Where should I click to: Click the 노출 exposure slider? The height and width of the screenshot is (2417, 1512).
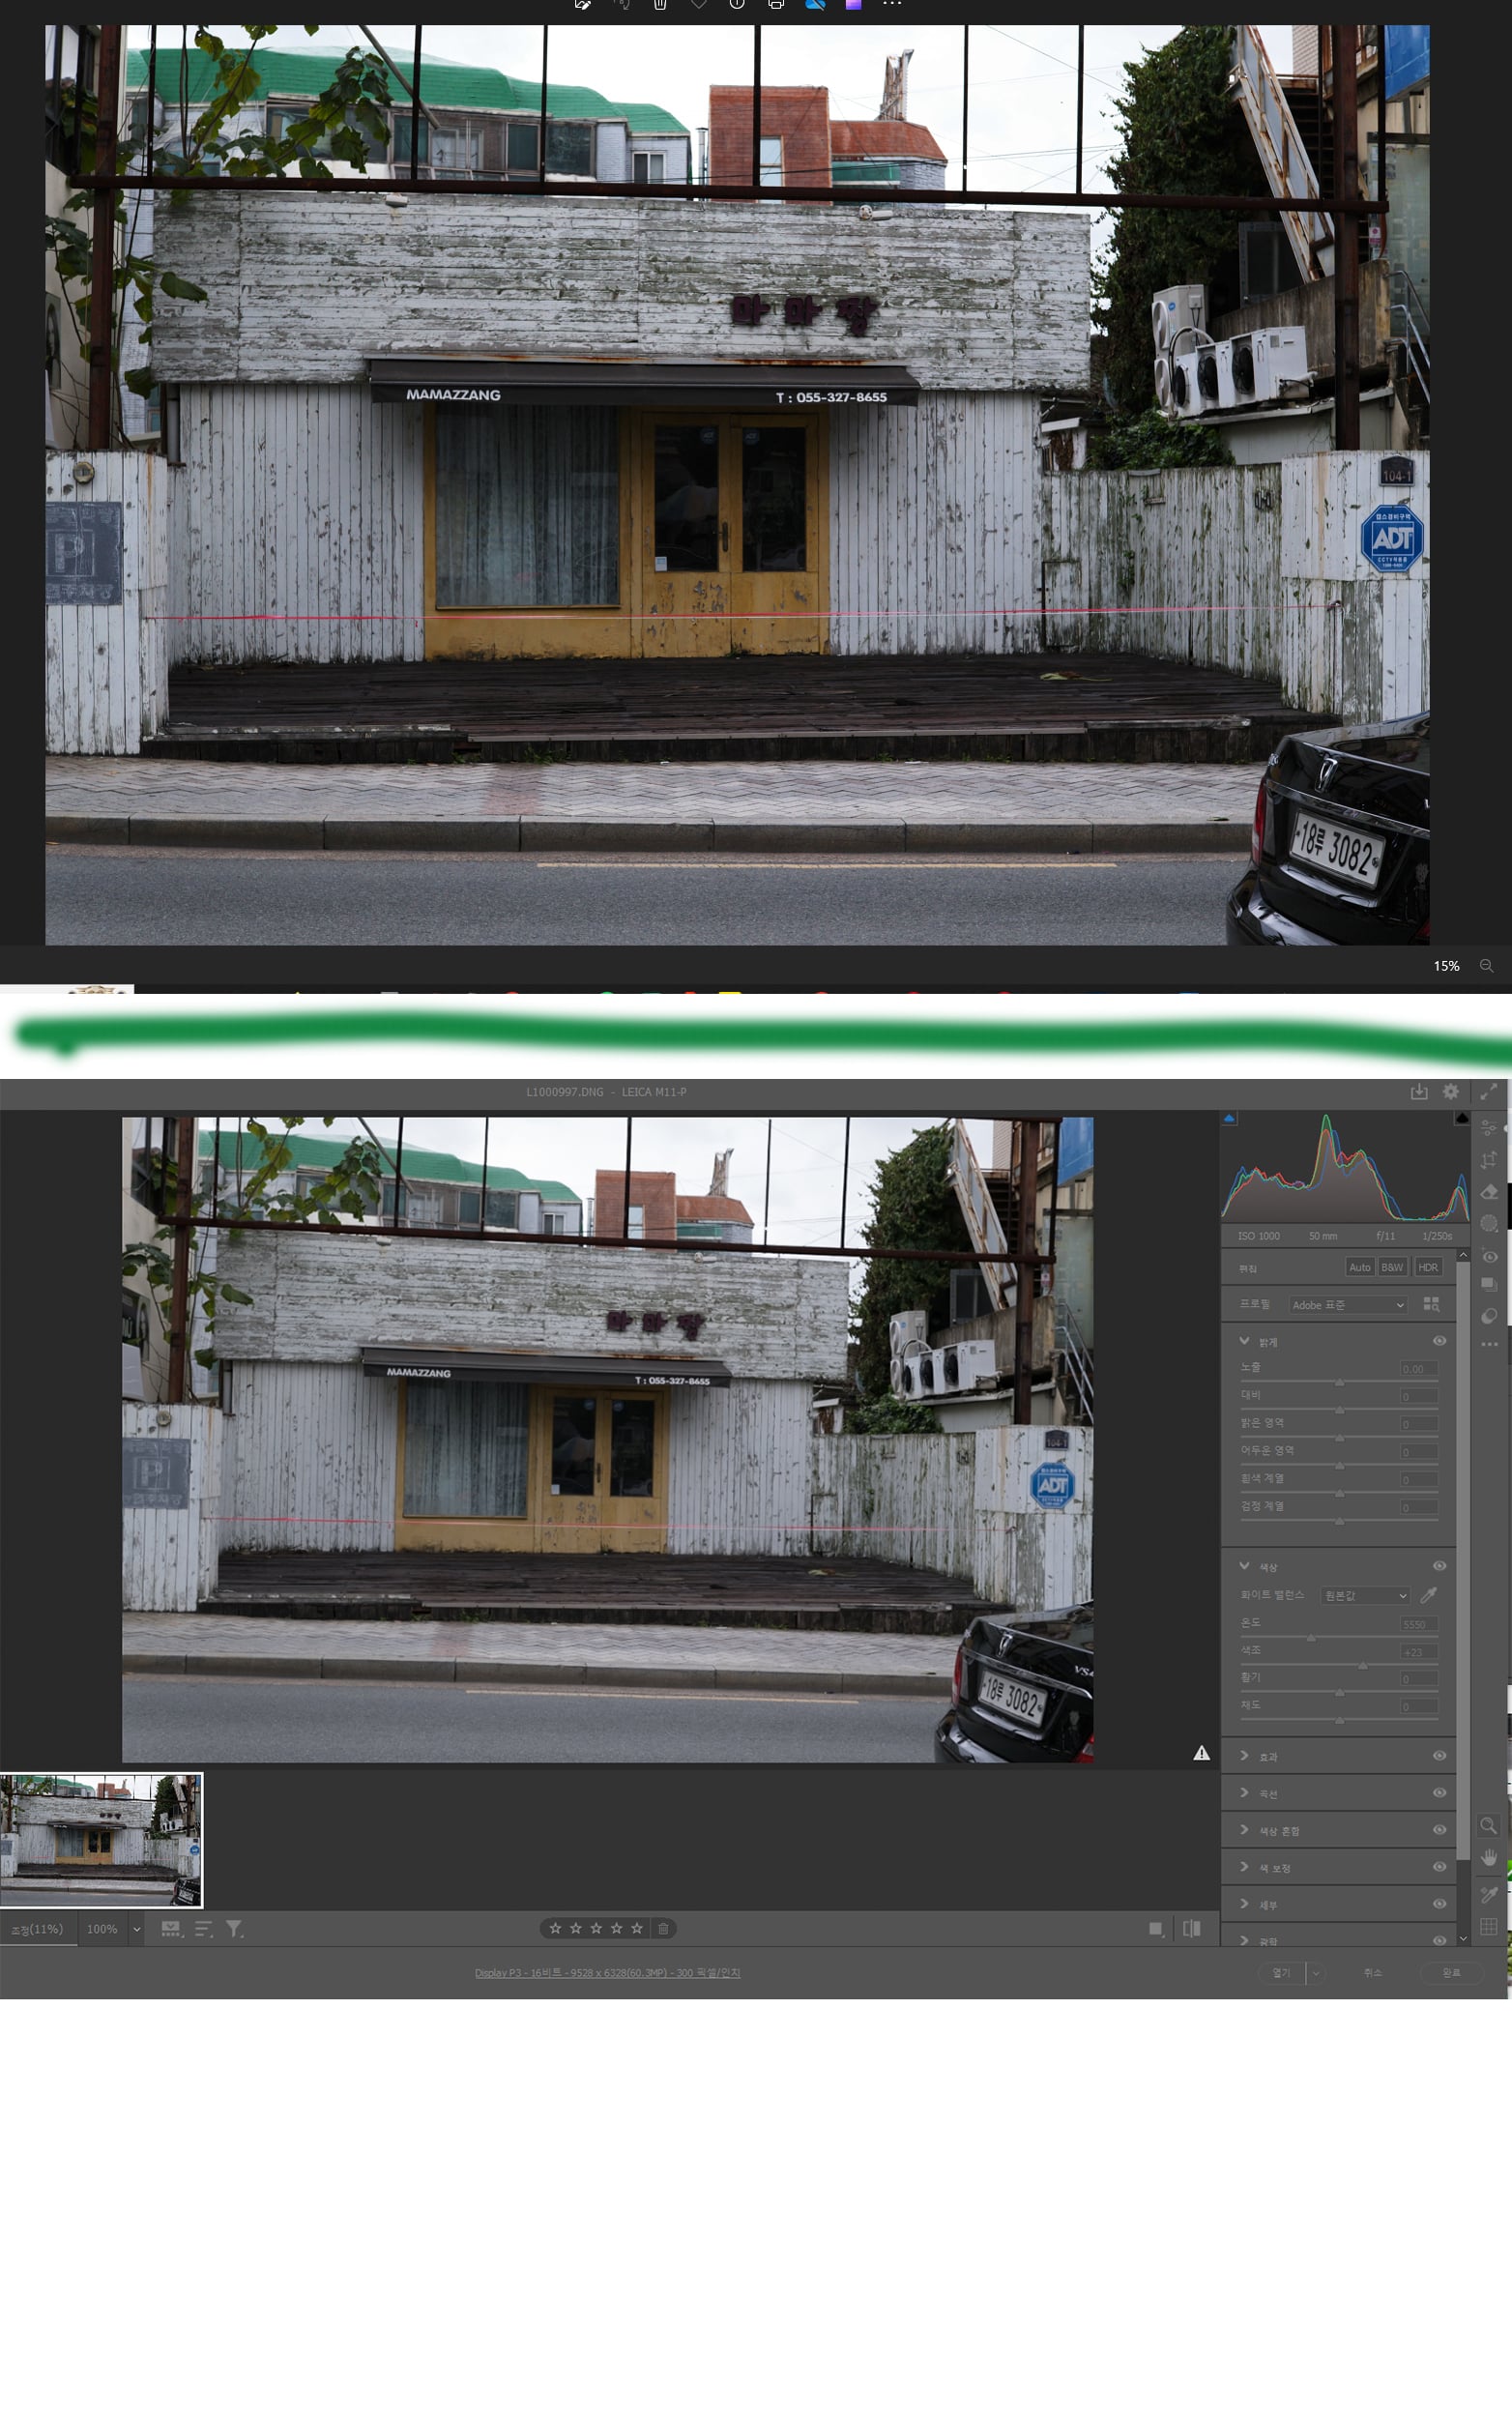tap(1339, 1382)
